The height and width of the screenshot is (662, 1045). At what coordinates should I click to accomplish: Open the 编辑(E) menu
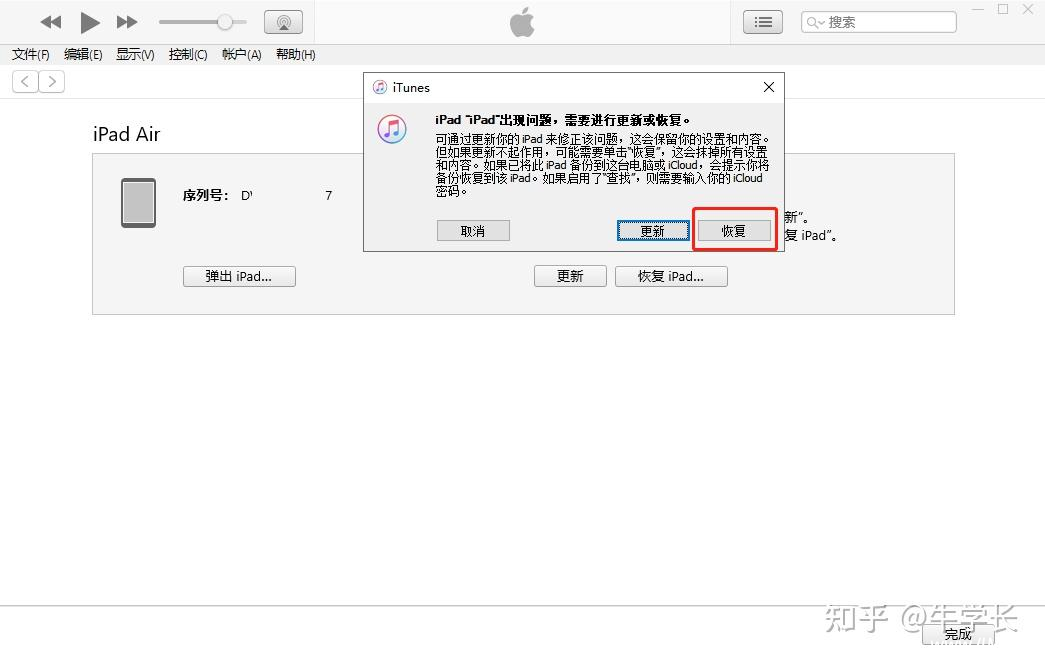click(x=83, y=55)
